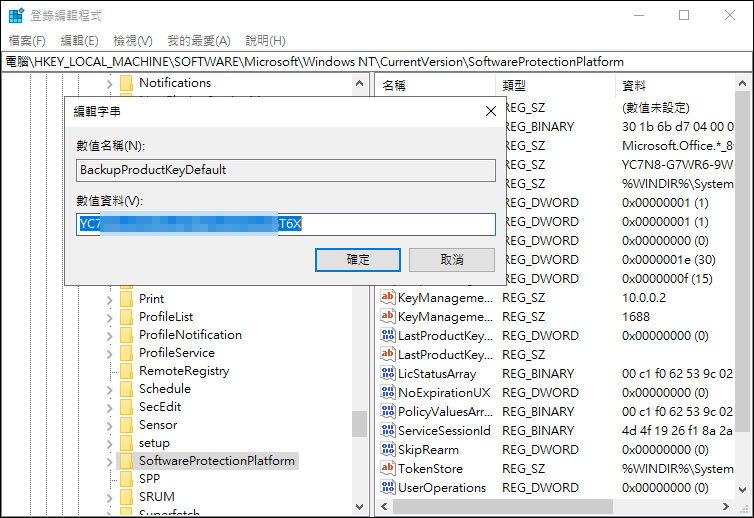Screen dimensions: 754x518
Task: Click the TokenStore string icon
Action: click(x=388, y=468)
